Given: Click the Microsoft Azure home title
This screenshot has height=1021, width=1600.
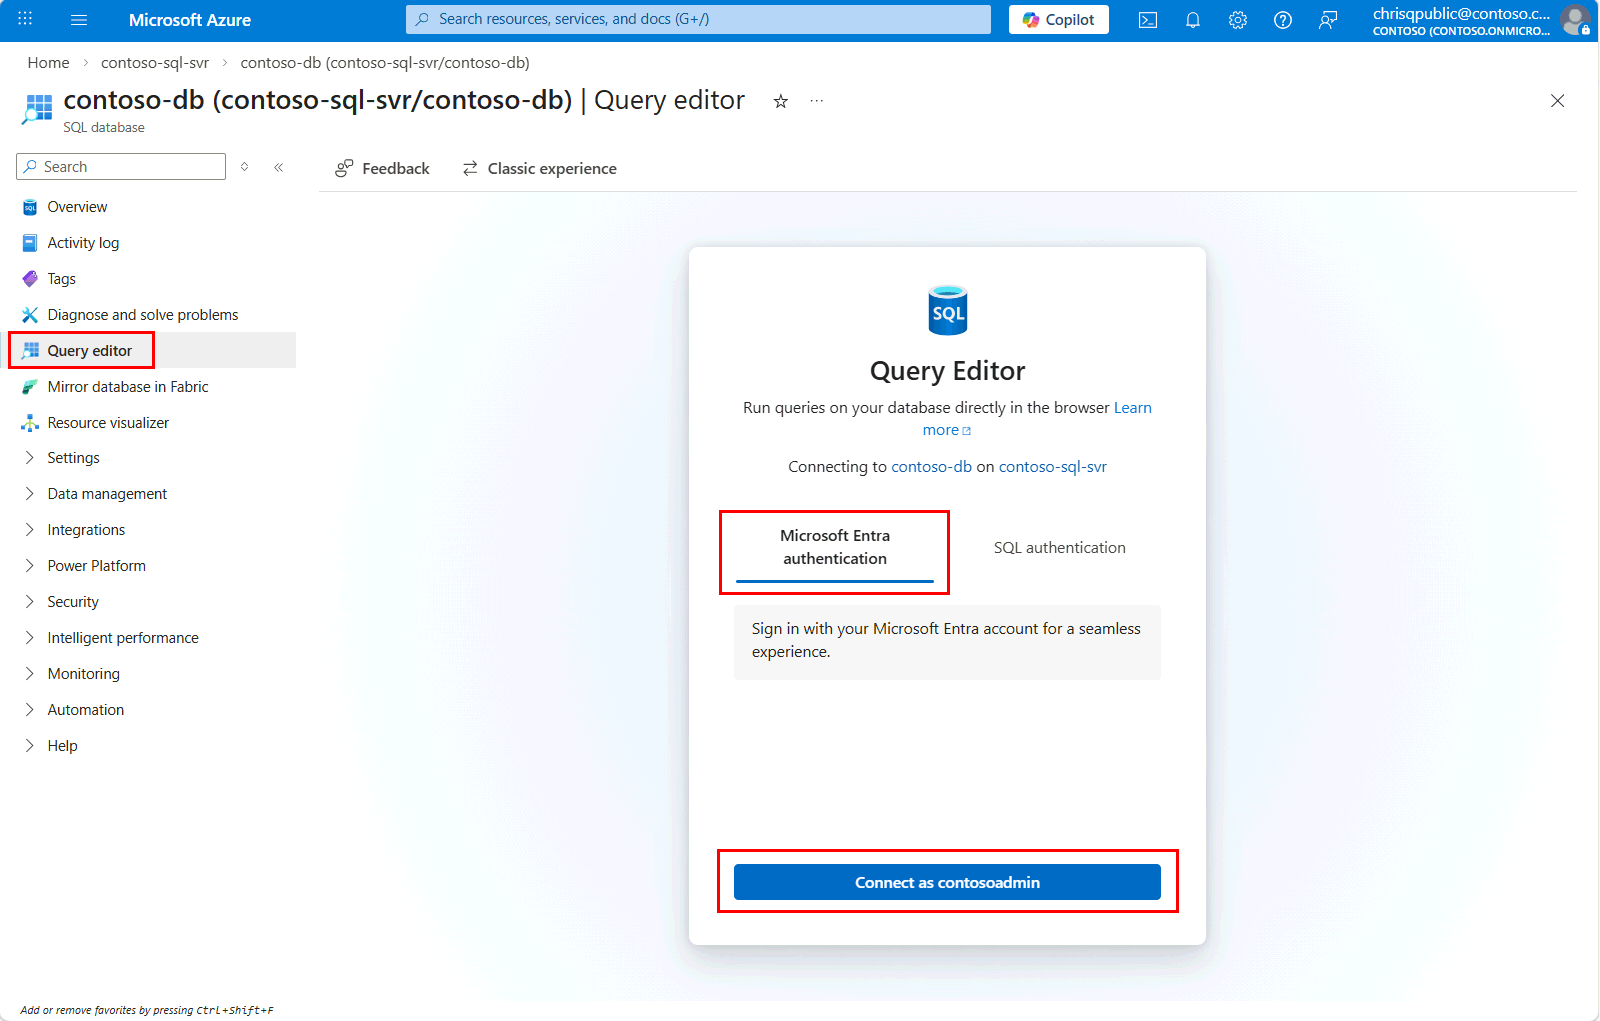Looking at the screenshot, I should [190, 20].
